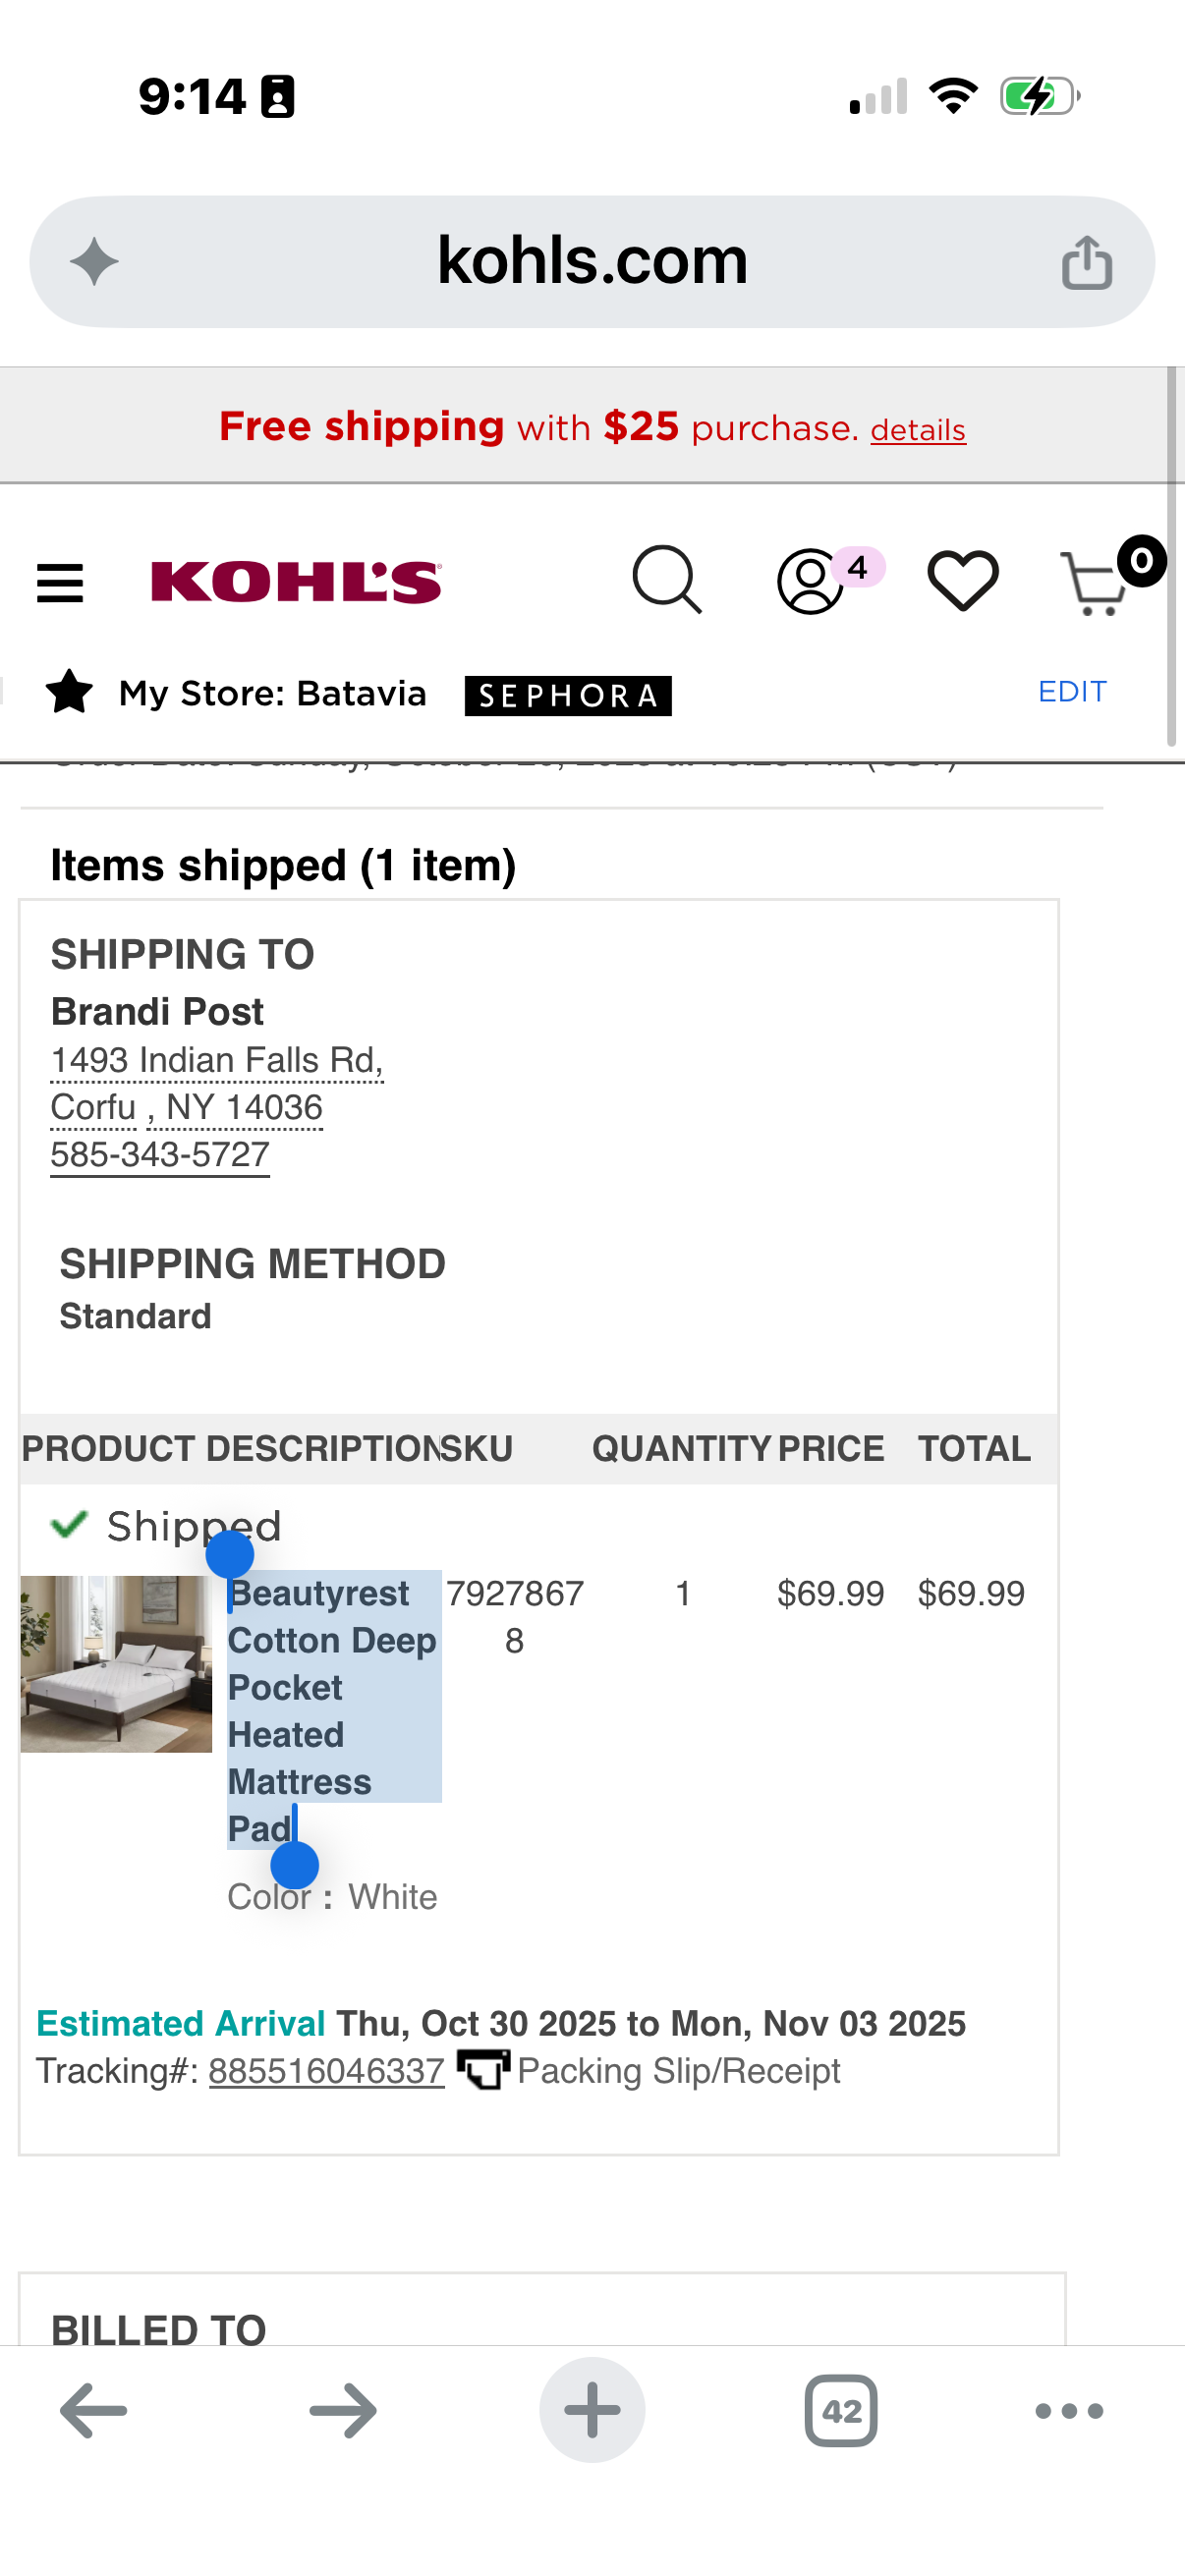This screenshot has height=2576, width=1185.
Task: Click the printer Packing Slip icon
Action: pos(483,2069)
